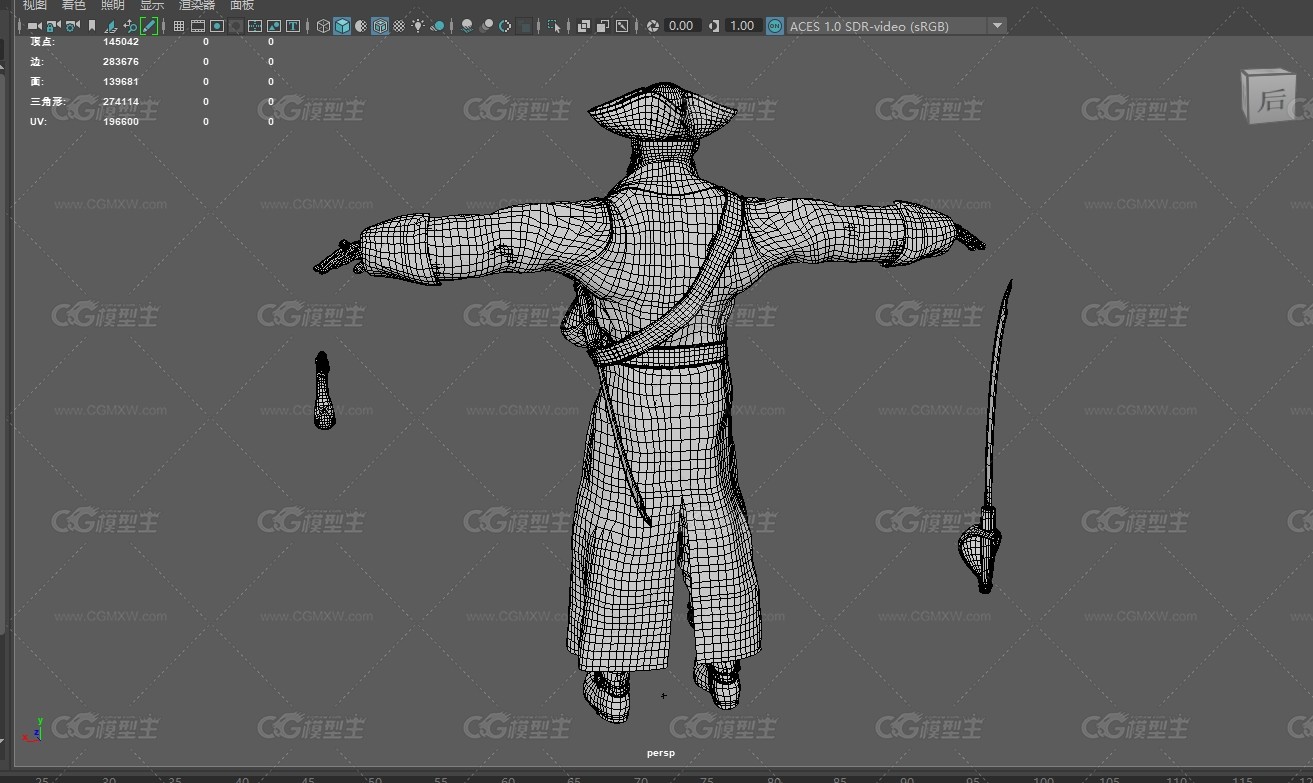Toggle Wireframe on Shaded icon

tap(379, 26)
